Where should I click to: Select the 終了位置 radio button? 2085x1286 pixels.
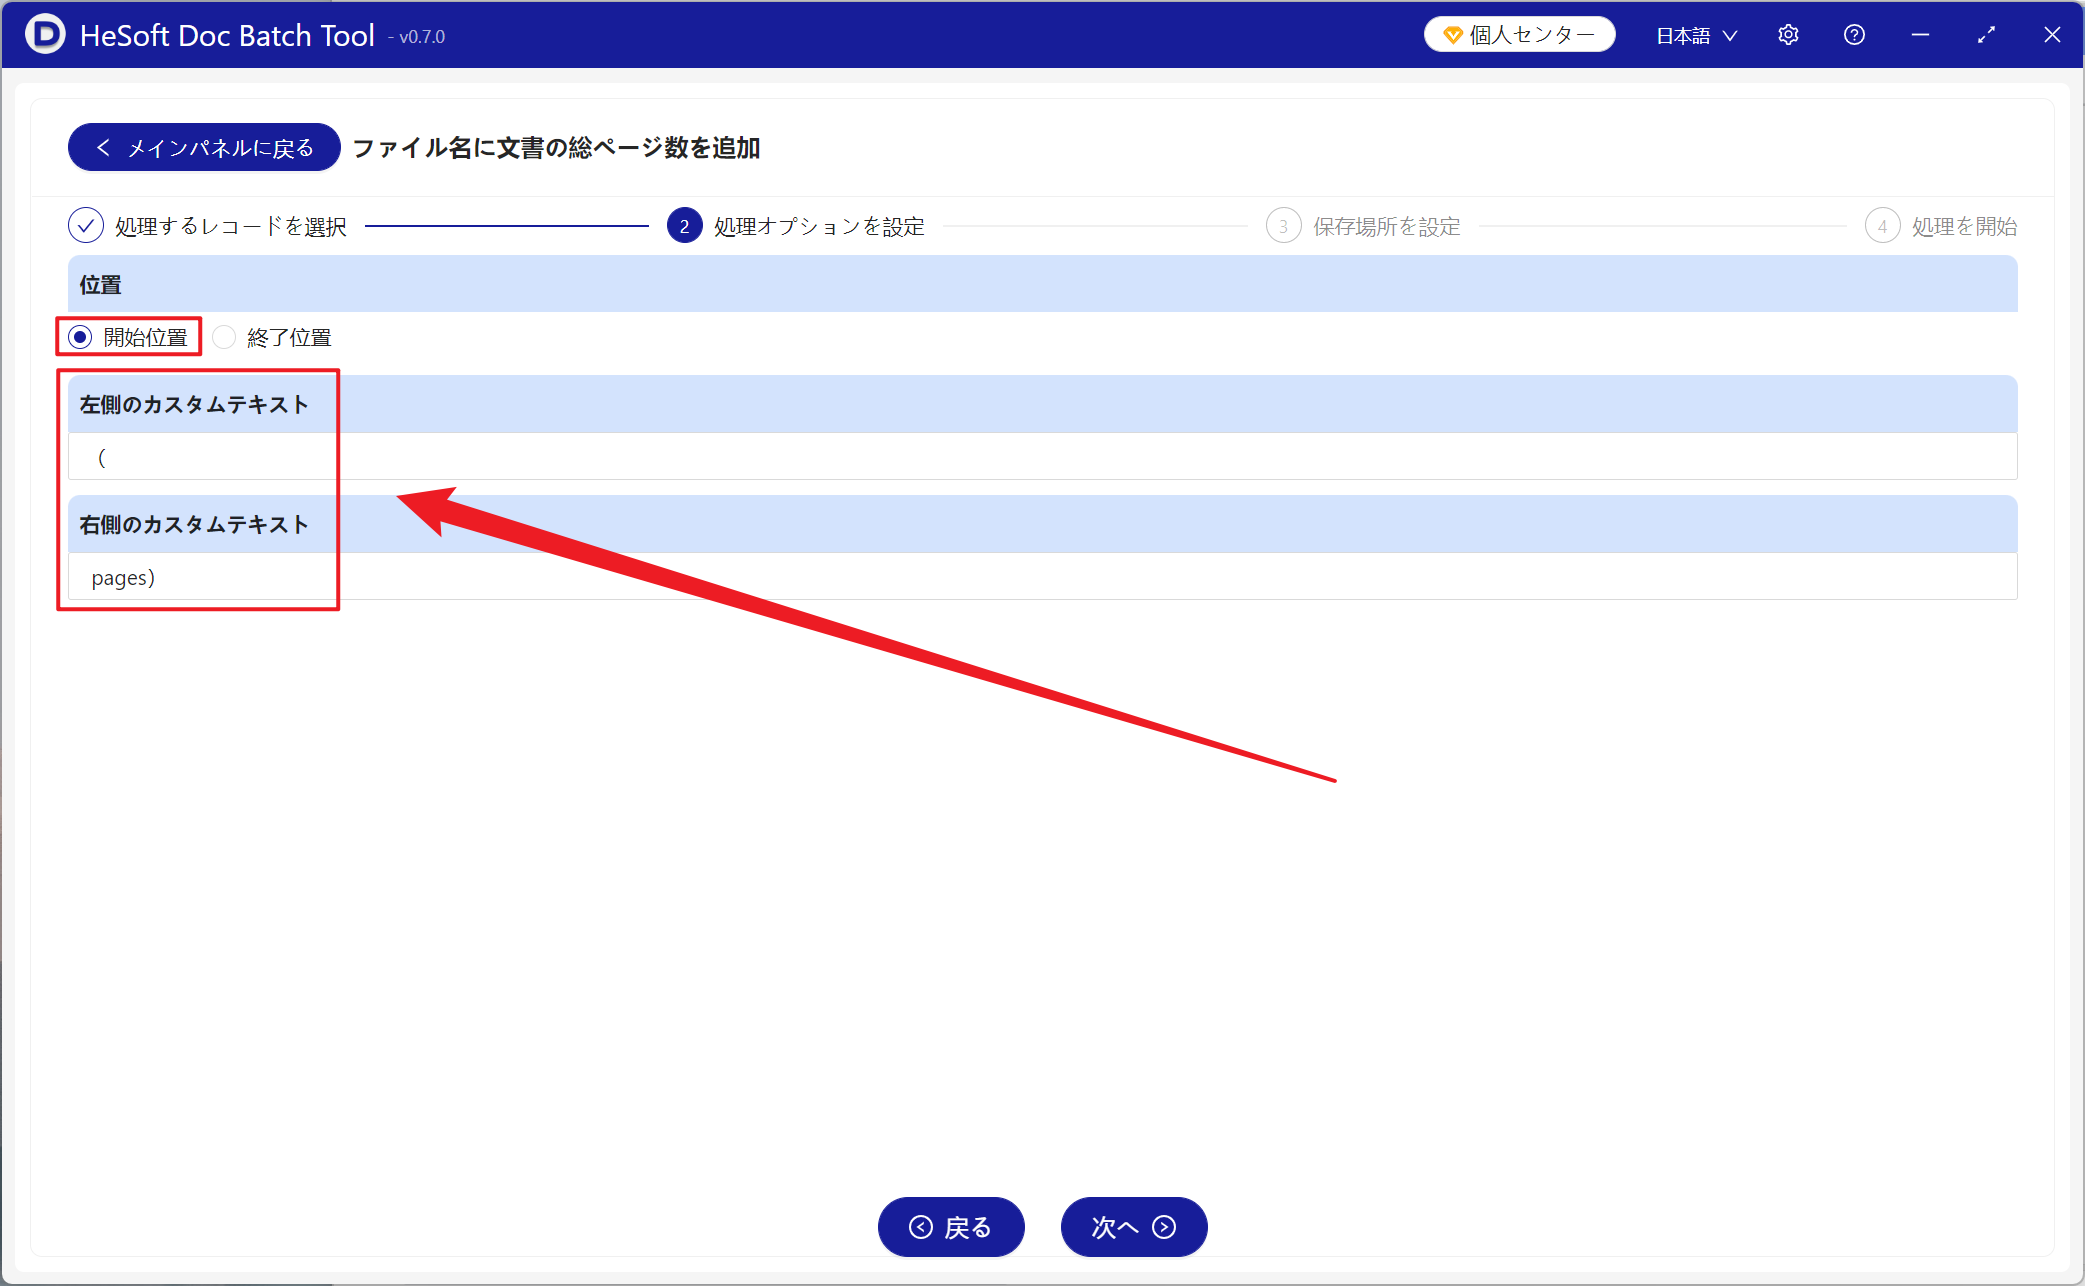(224, 338)
